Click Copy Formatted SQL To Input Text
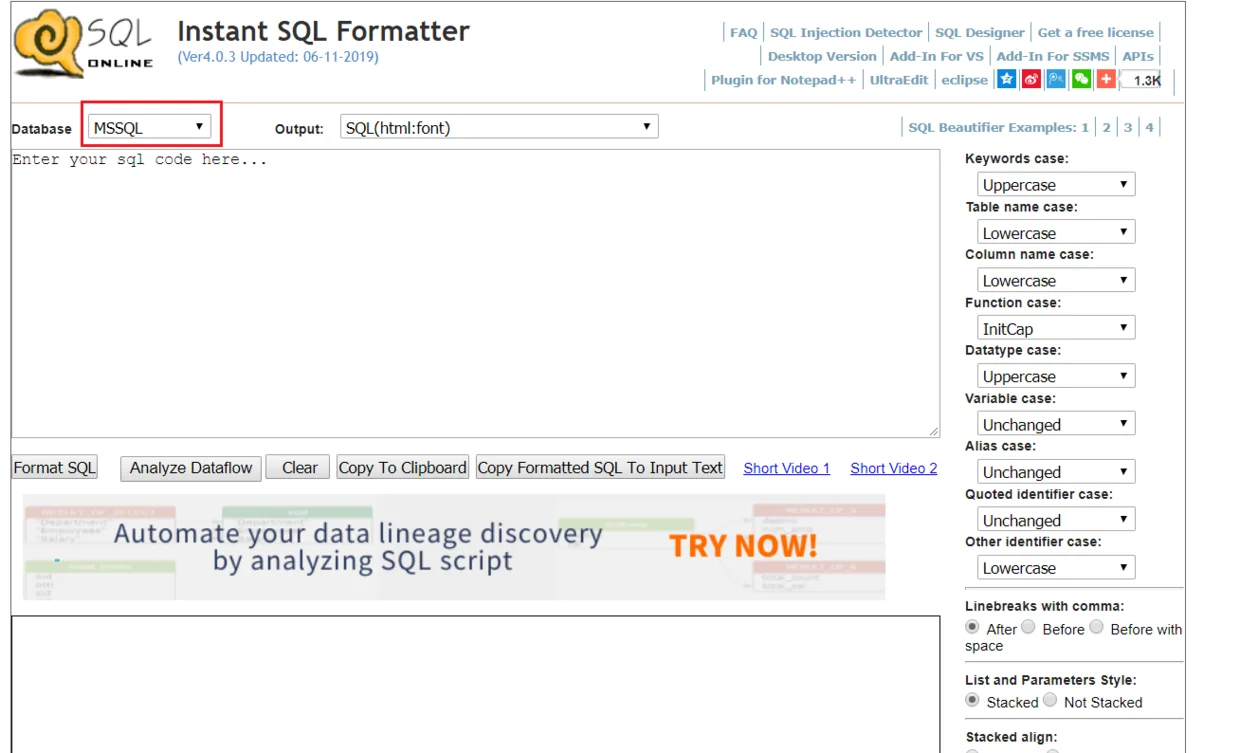Viewport: 1240px width, 753px height. [600, 467]
